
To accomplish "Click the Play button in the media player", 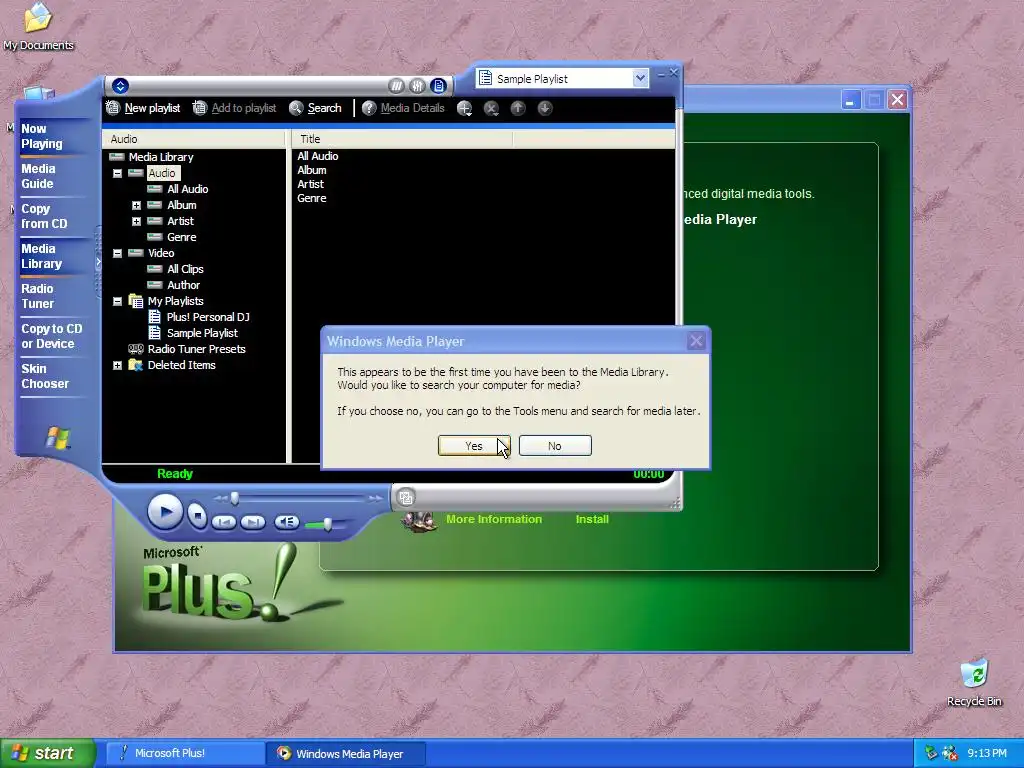I will coord(165,512).
